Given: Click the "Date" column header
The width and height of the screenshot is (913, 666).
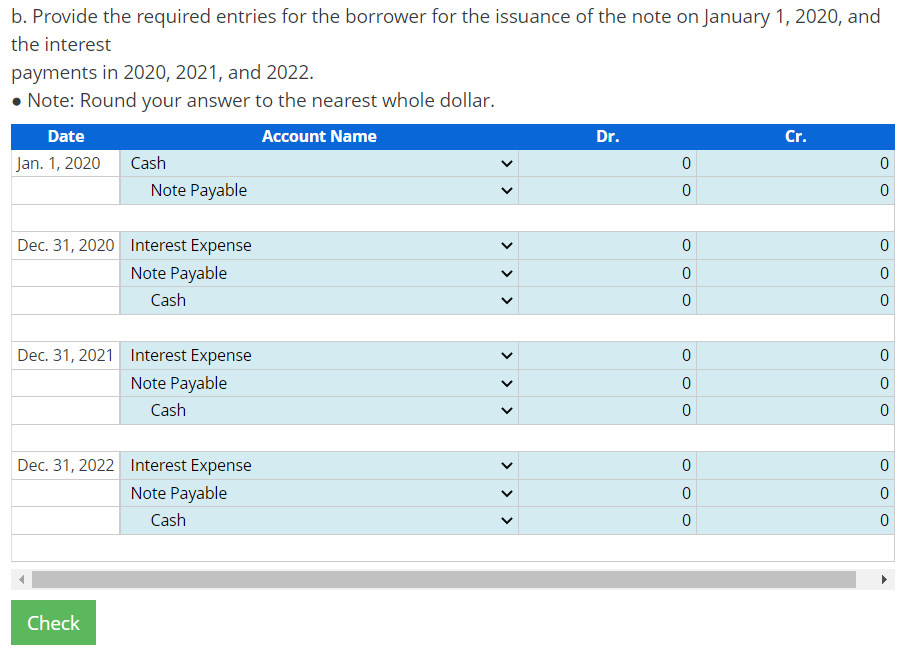Looking at the screenshot, I should tap(66, 136).
